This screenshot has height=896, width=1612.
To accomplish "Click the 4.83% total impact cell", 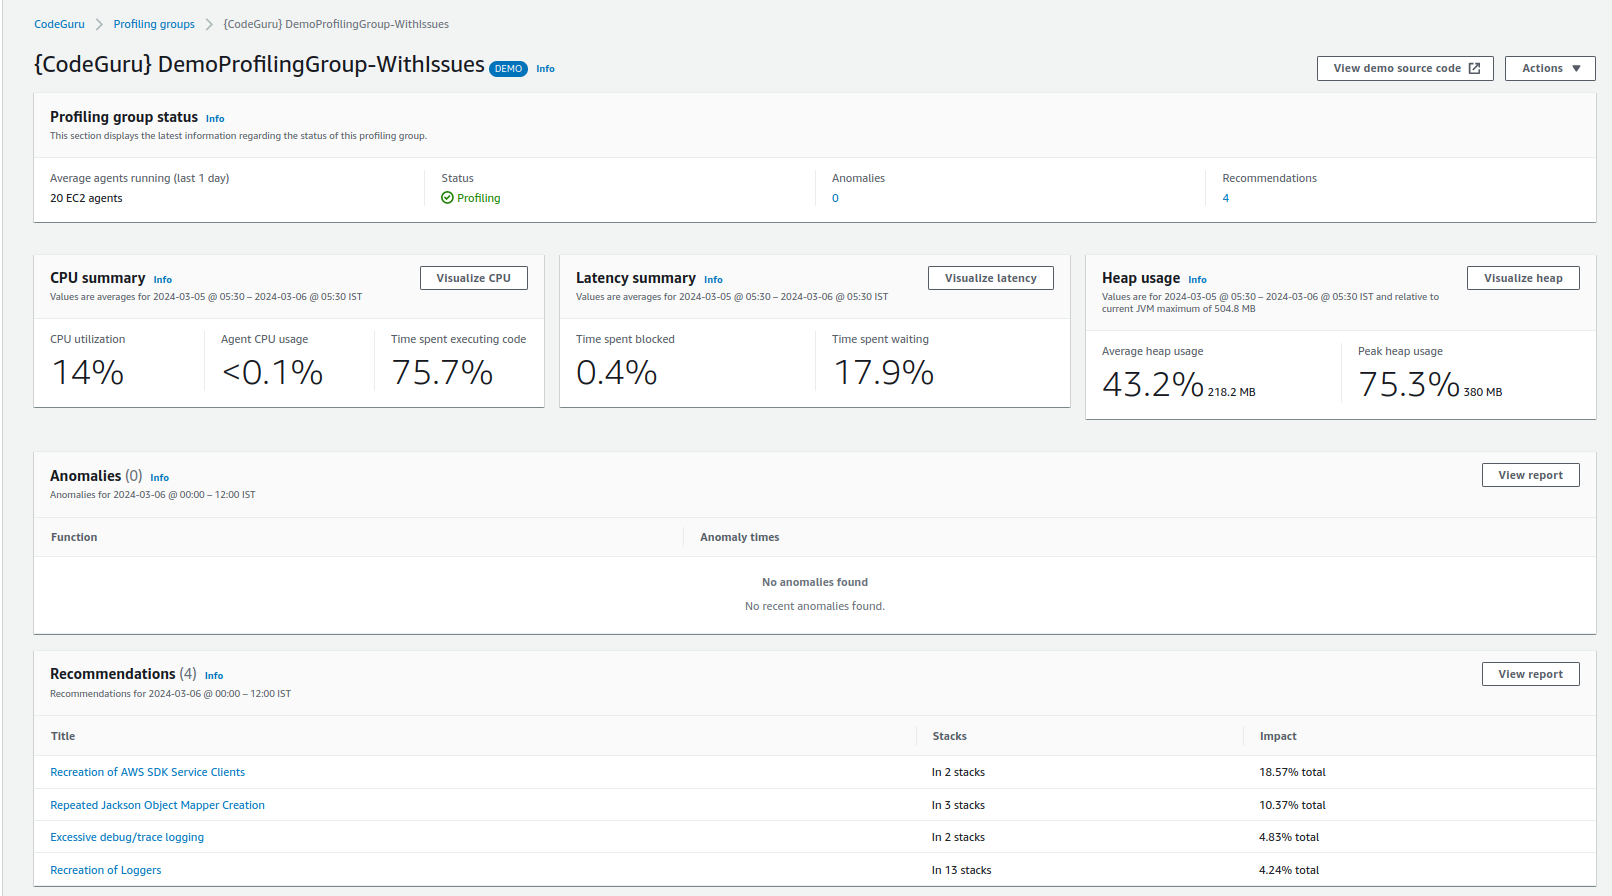I will (1289, 837).
